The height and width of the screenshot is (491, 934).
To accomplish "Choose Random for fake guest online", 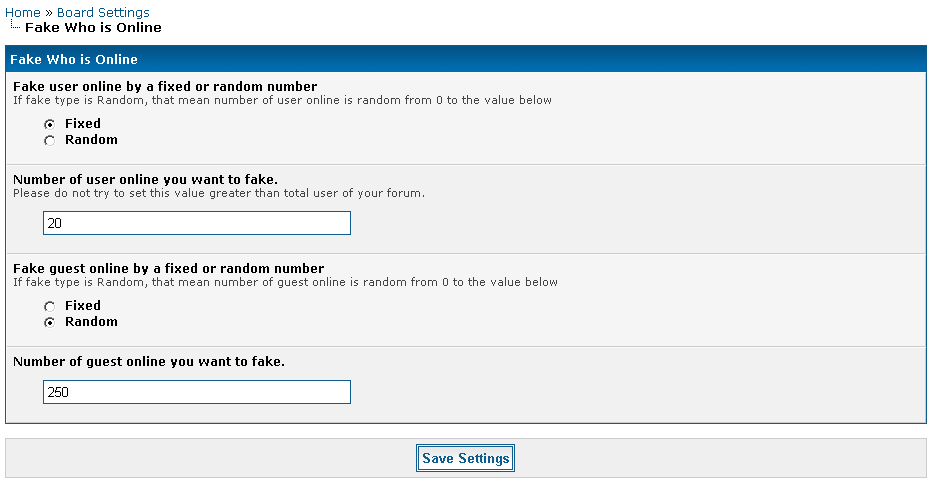I will [x=49, y=322].
